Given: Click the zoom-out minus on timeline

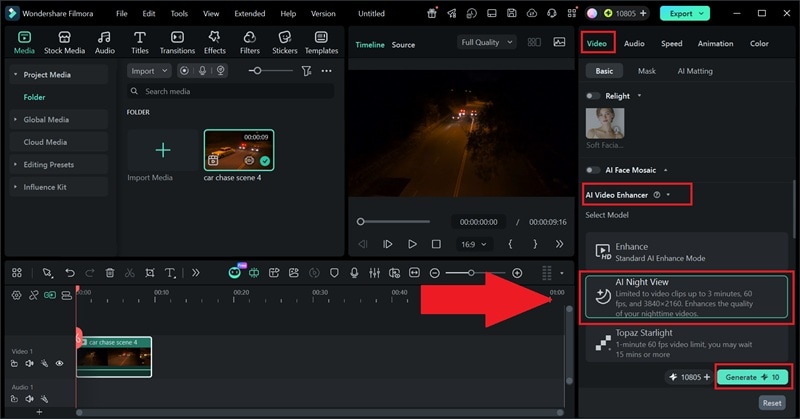Looking at the screenshot, I should (434, 273).
